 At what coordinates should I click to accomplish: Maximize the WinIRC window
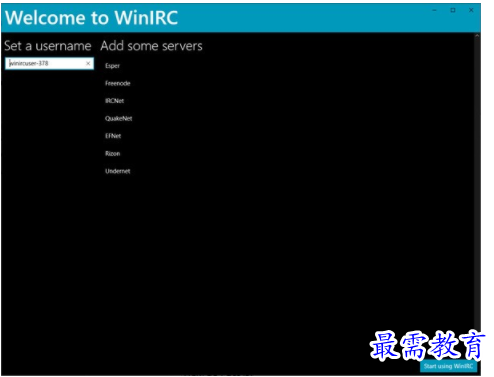(x=453, y=10)
